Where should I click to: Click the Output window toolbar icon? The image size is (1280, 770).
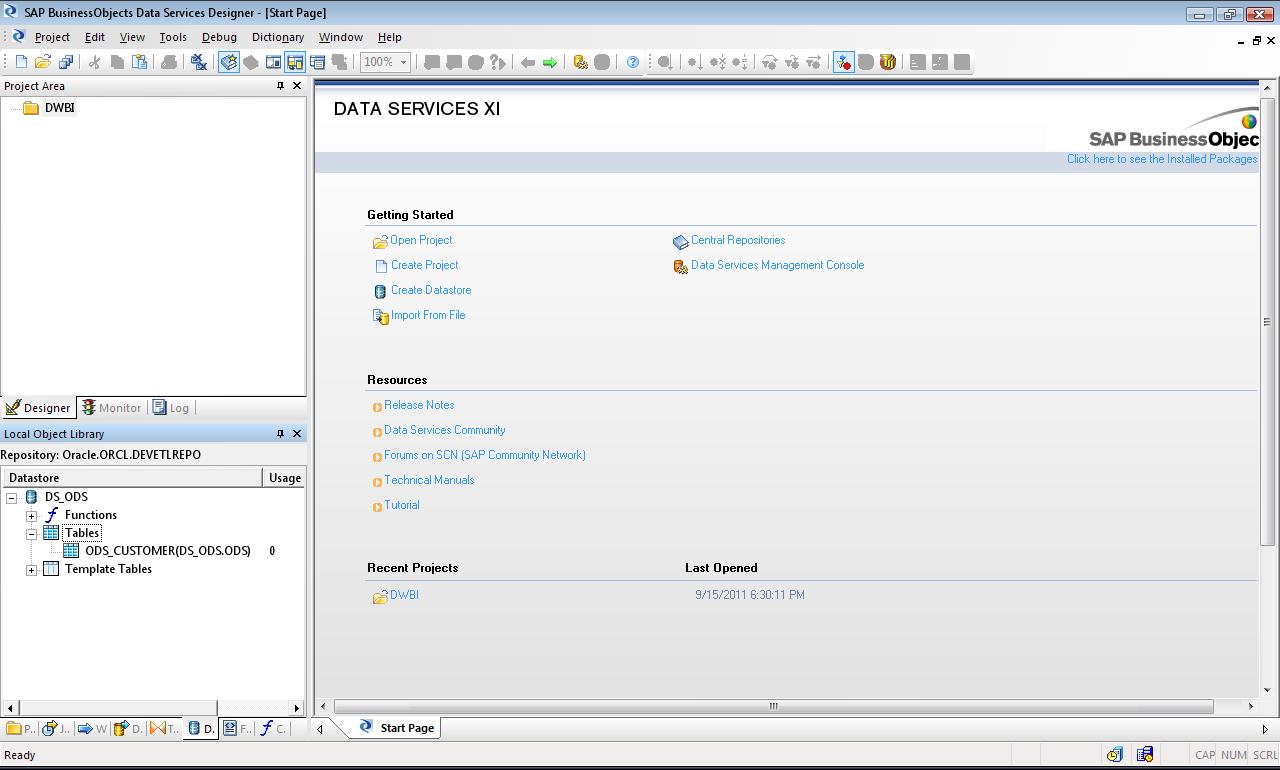tap(317, 62)
